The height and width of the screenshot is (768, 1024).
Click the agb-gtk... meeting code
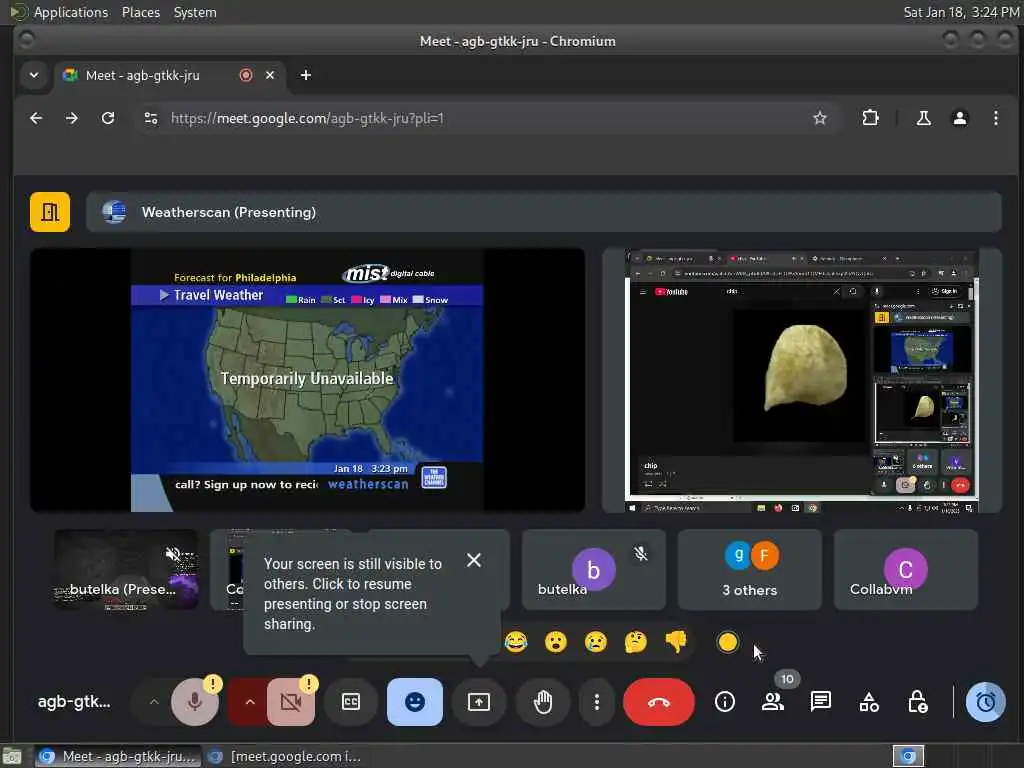(x=74, y=702)
